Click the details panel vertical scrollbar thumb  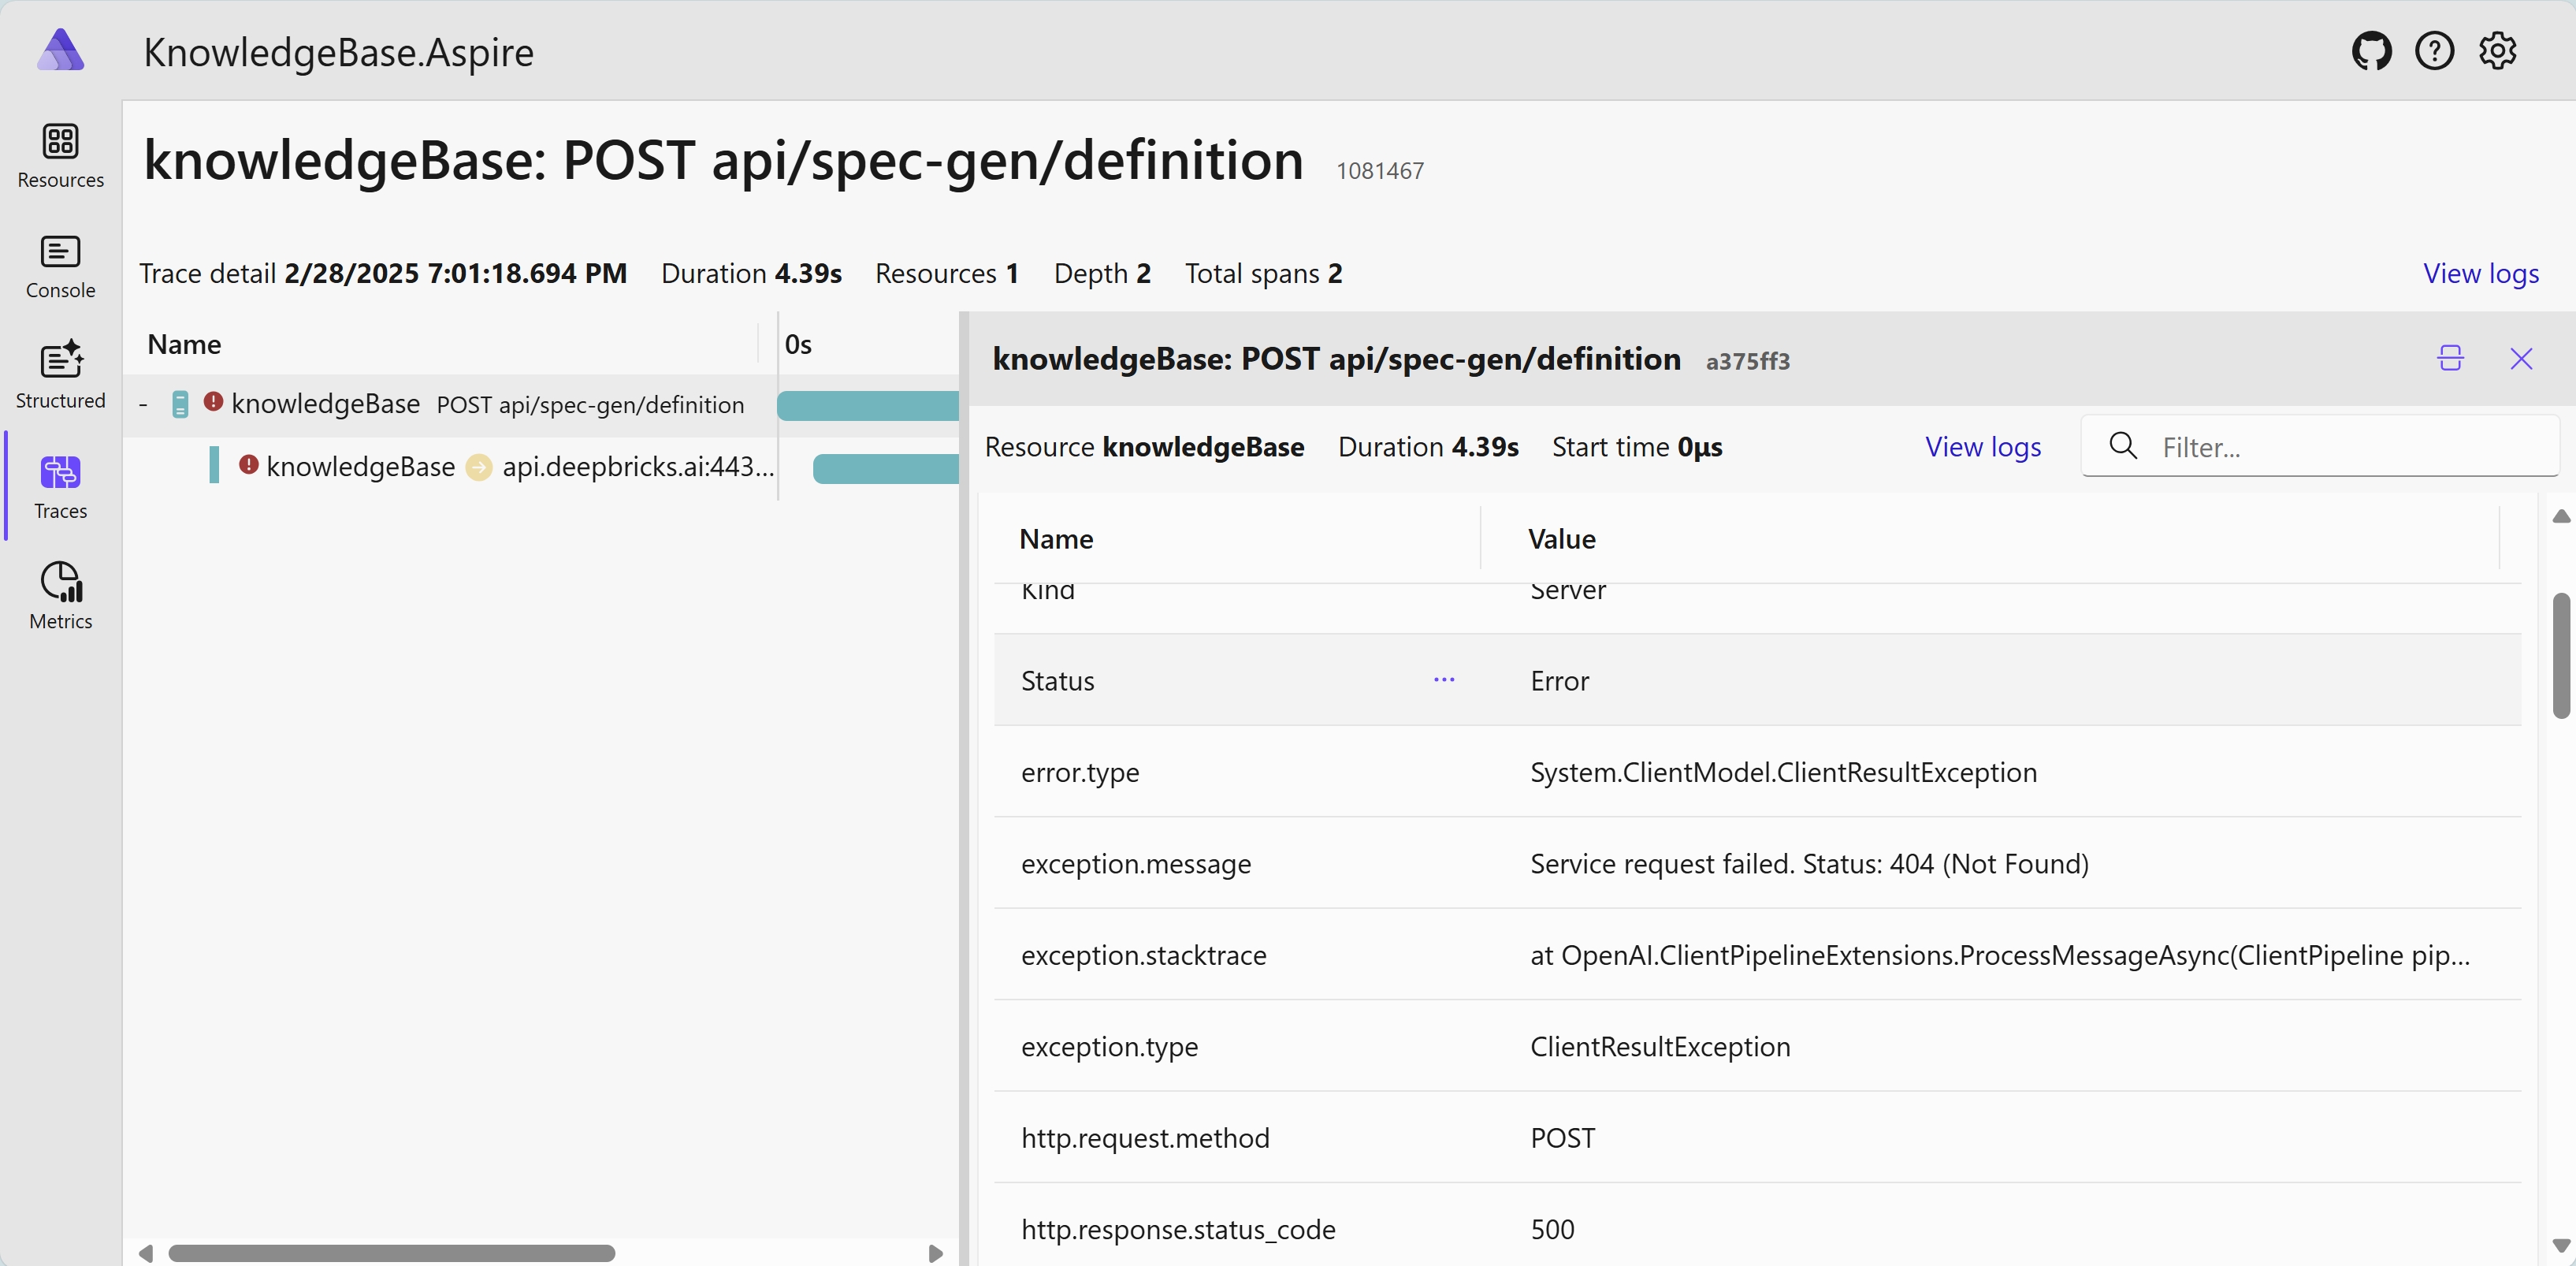point(2561,655)
